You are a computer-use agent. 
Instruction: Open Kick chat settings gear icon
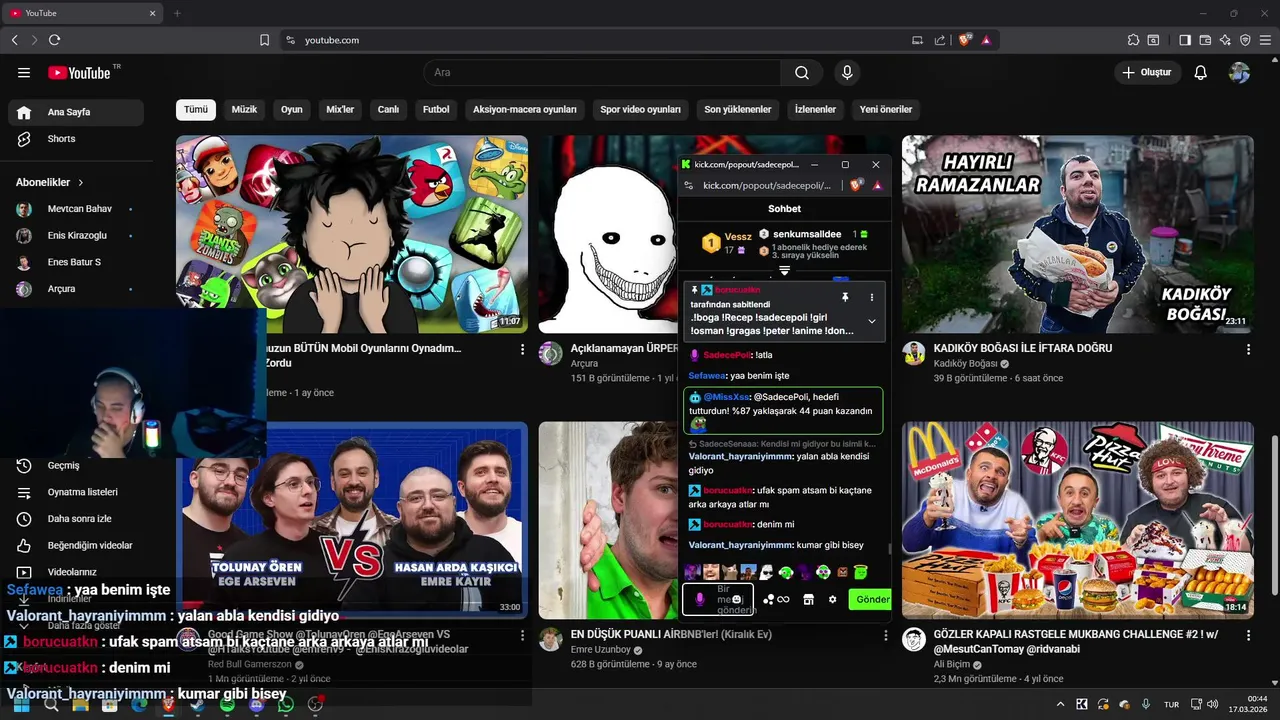pos(832,600)
